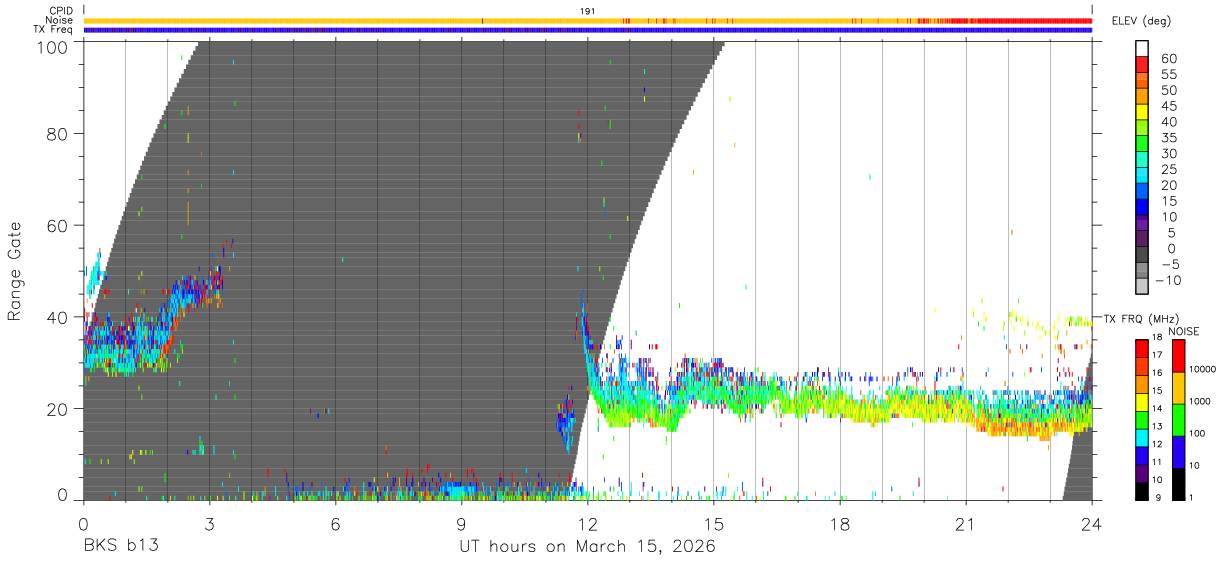Click the 12 hour tick on time axis
Image resolution: width=1228 pixels, height=567 pixels.
pyautogui.click(x=587, y=523)
